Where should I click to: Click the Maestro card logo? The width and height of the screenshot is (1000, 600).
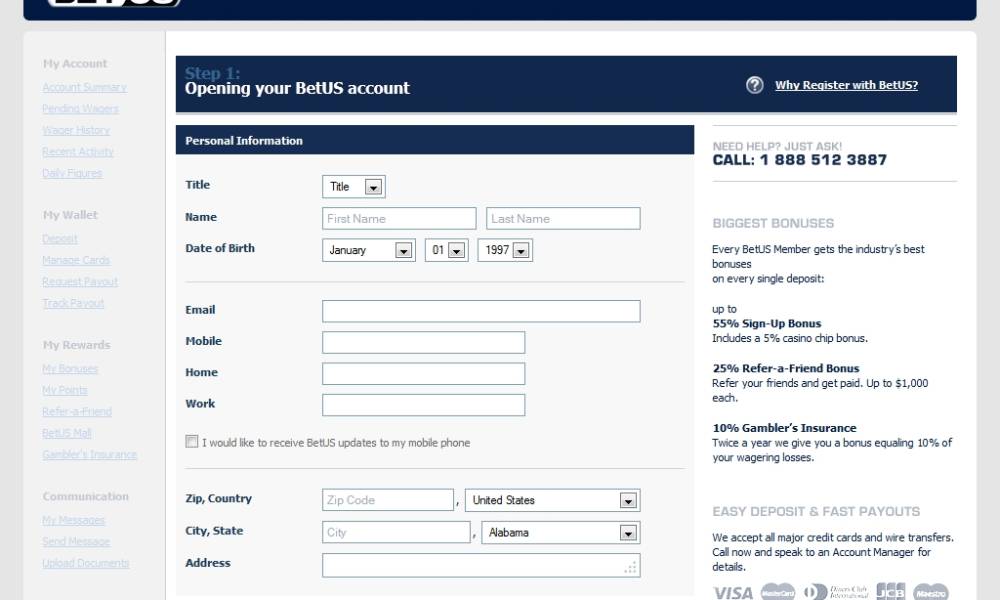tap(930, 592)
